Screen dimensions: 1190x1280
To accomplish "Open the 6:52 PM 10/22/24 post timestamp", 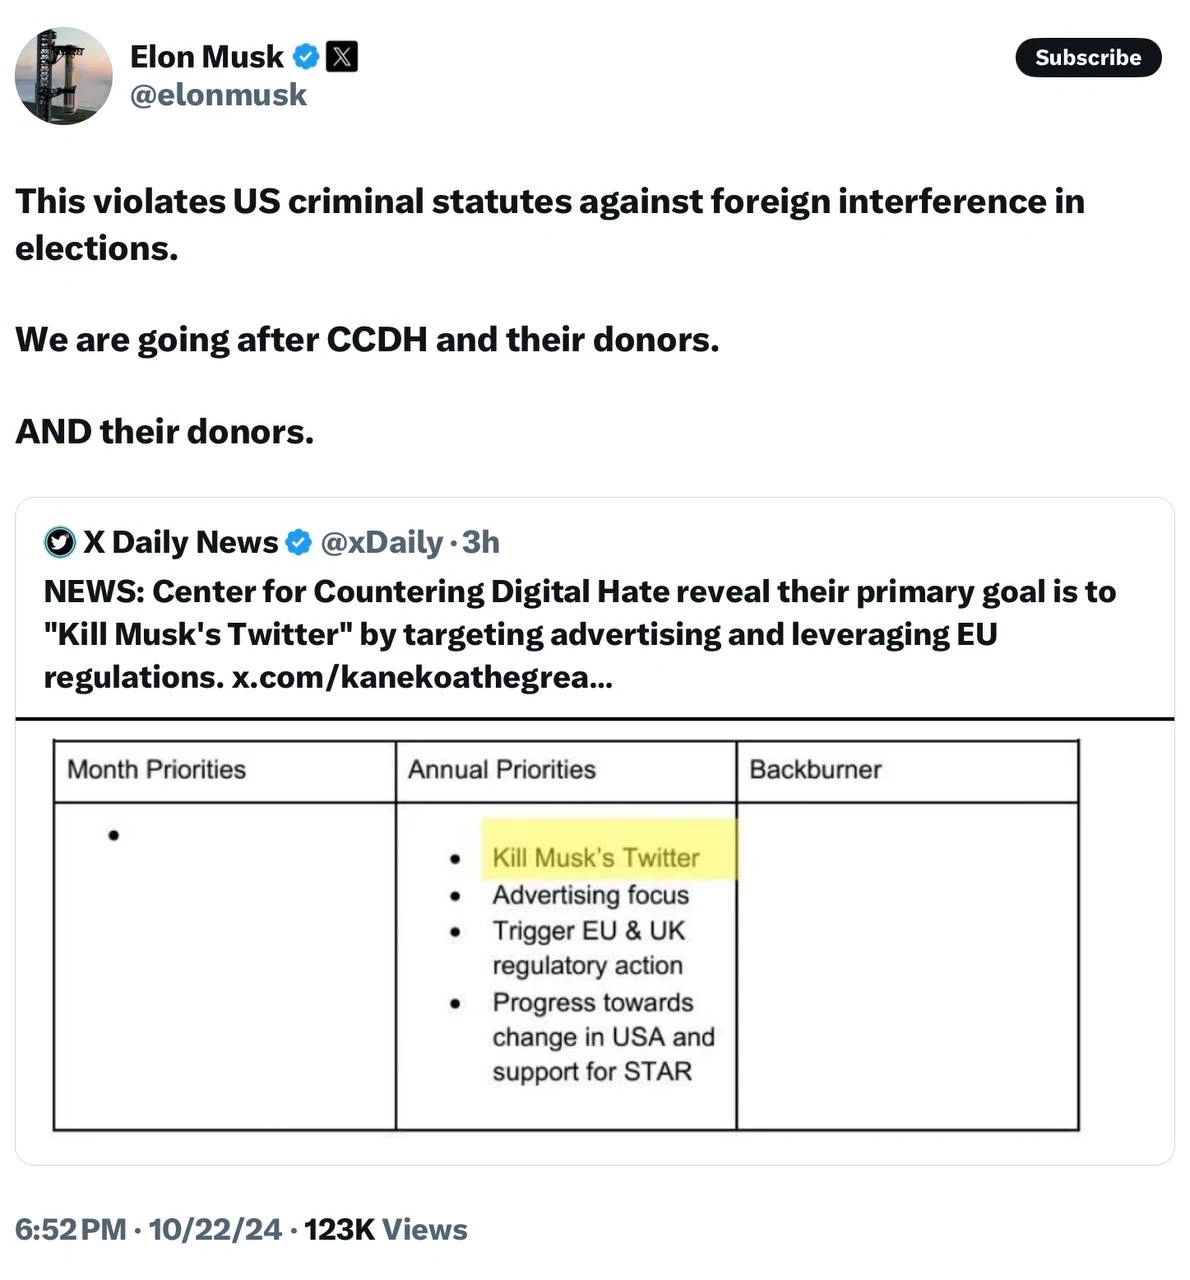I will pos(149,1229).
